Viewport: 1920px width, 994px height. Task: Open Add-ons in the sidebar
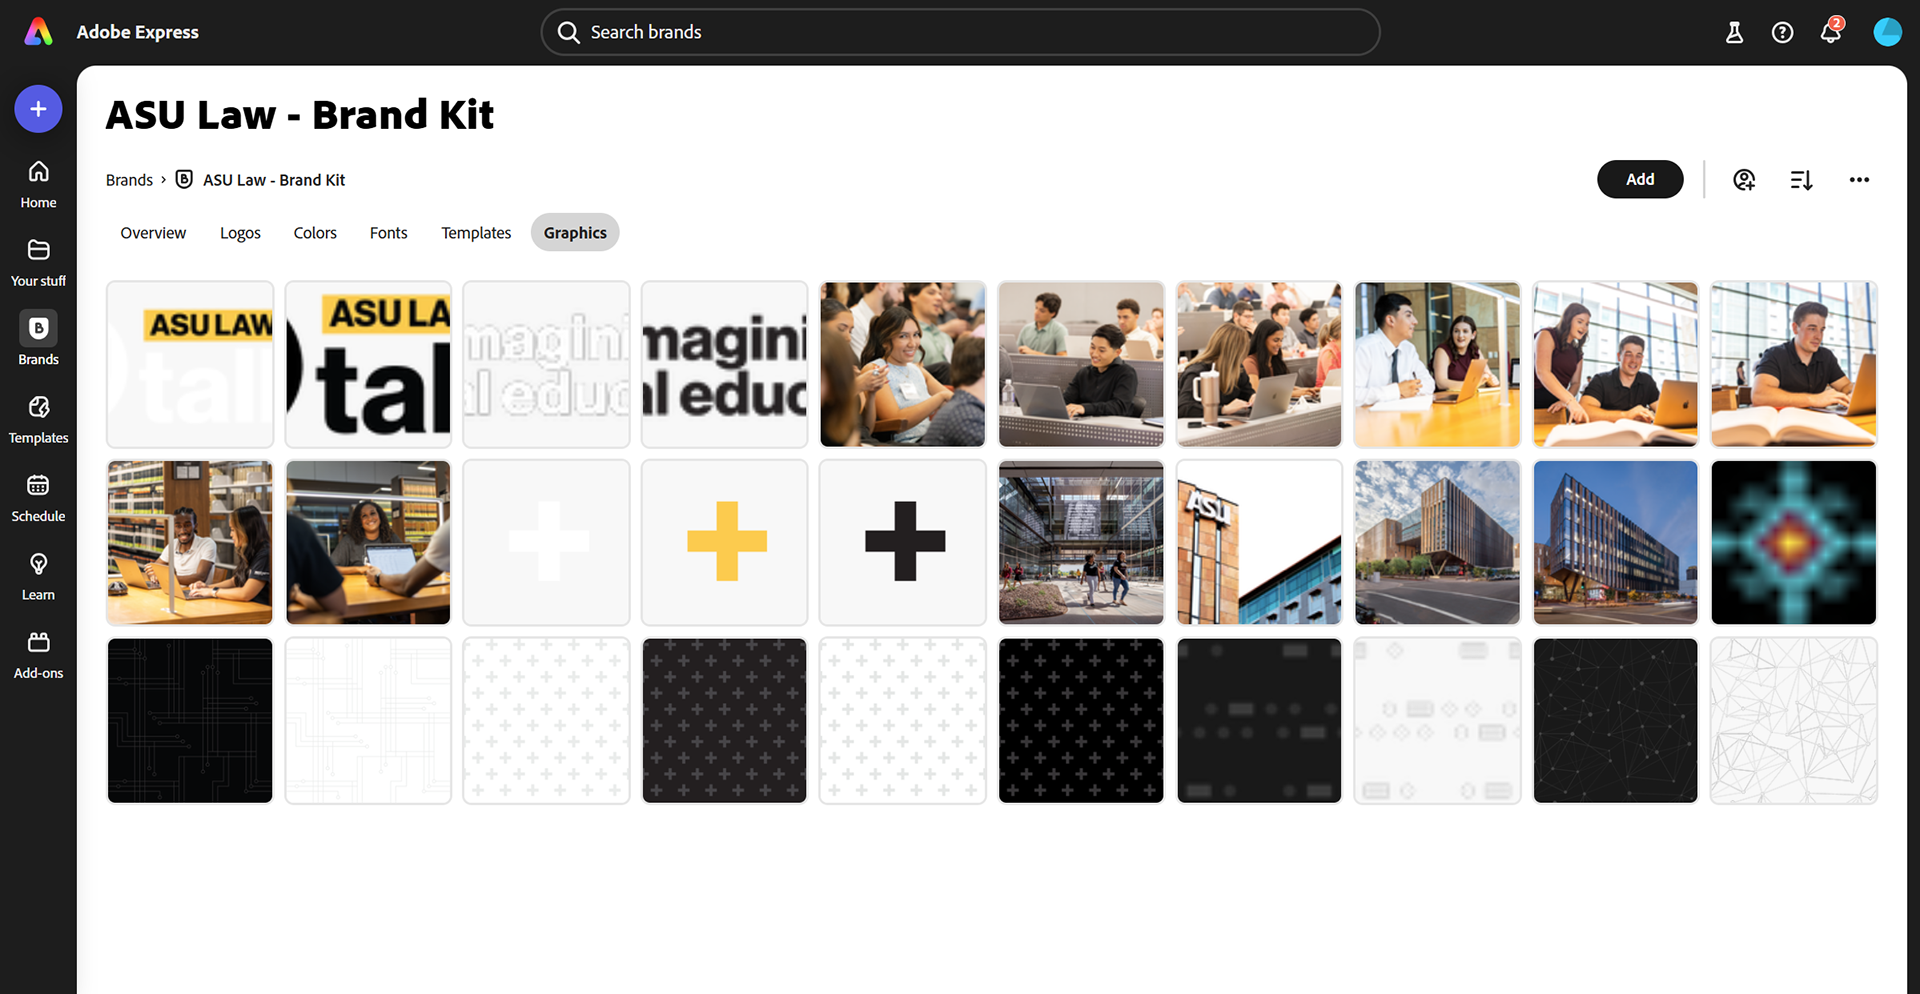[38, 655]
